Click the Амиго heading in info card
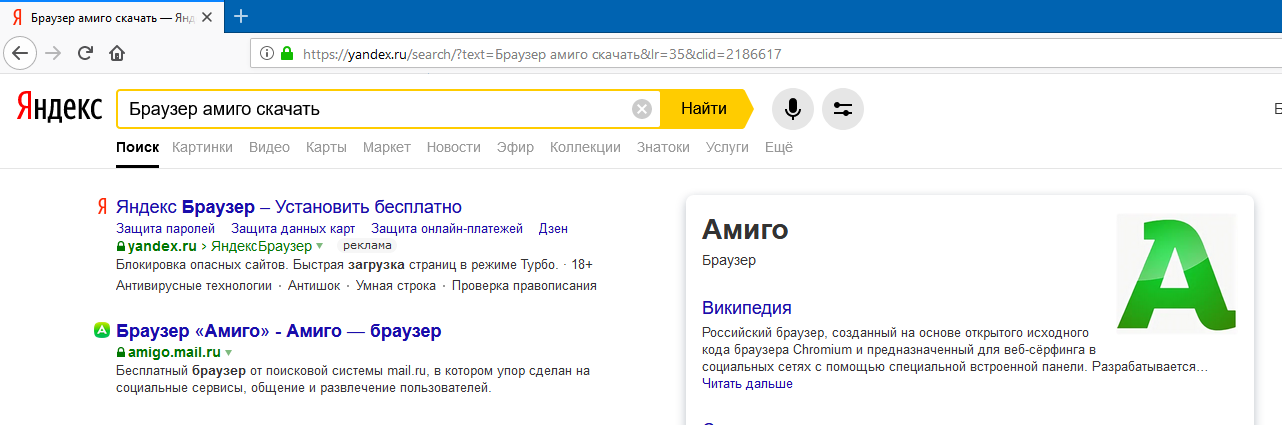 [x=745, y=230]
